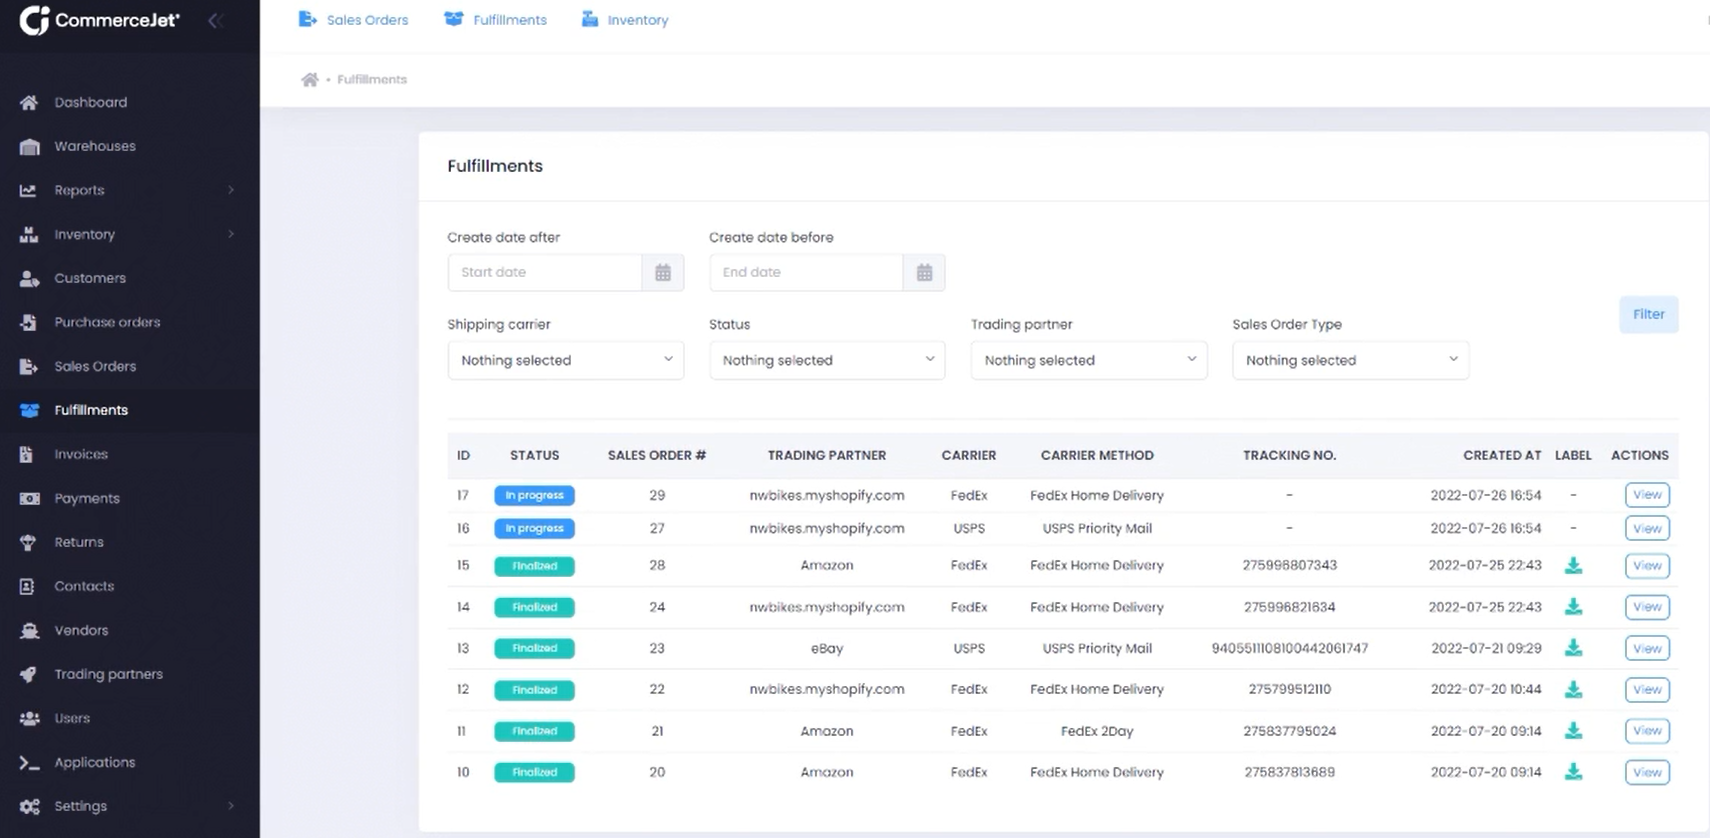Open the Fulfillments top tab
1710x838 pixels.
point(496,20)
